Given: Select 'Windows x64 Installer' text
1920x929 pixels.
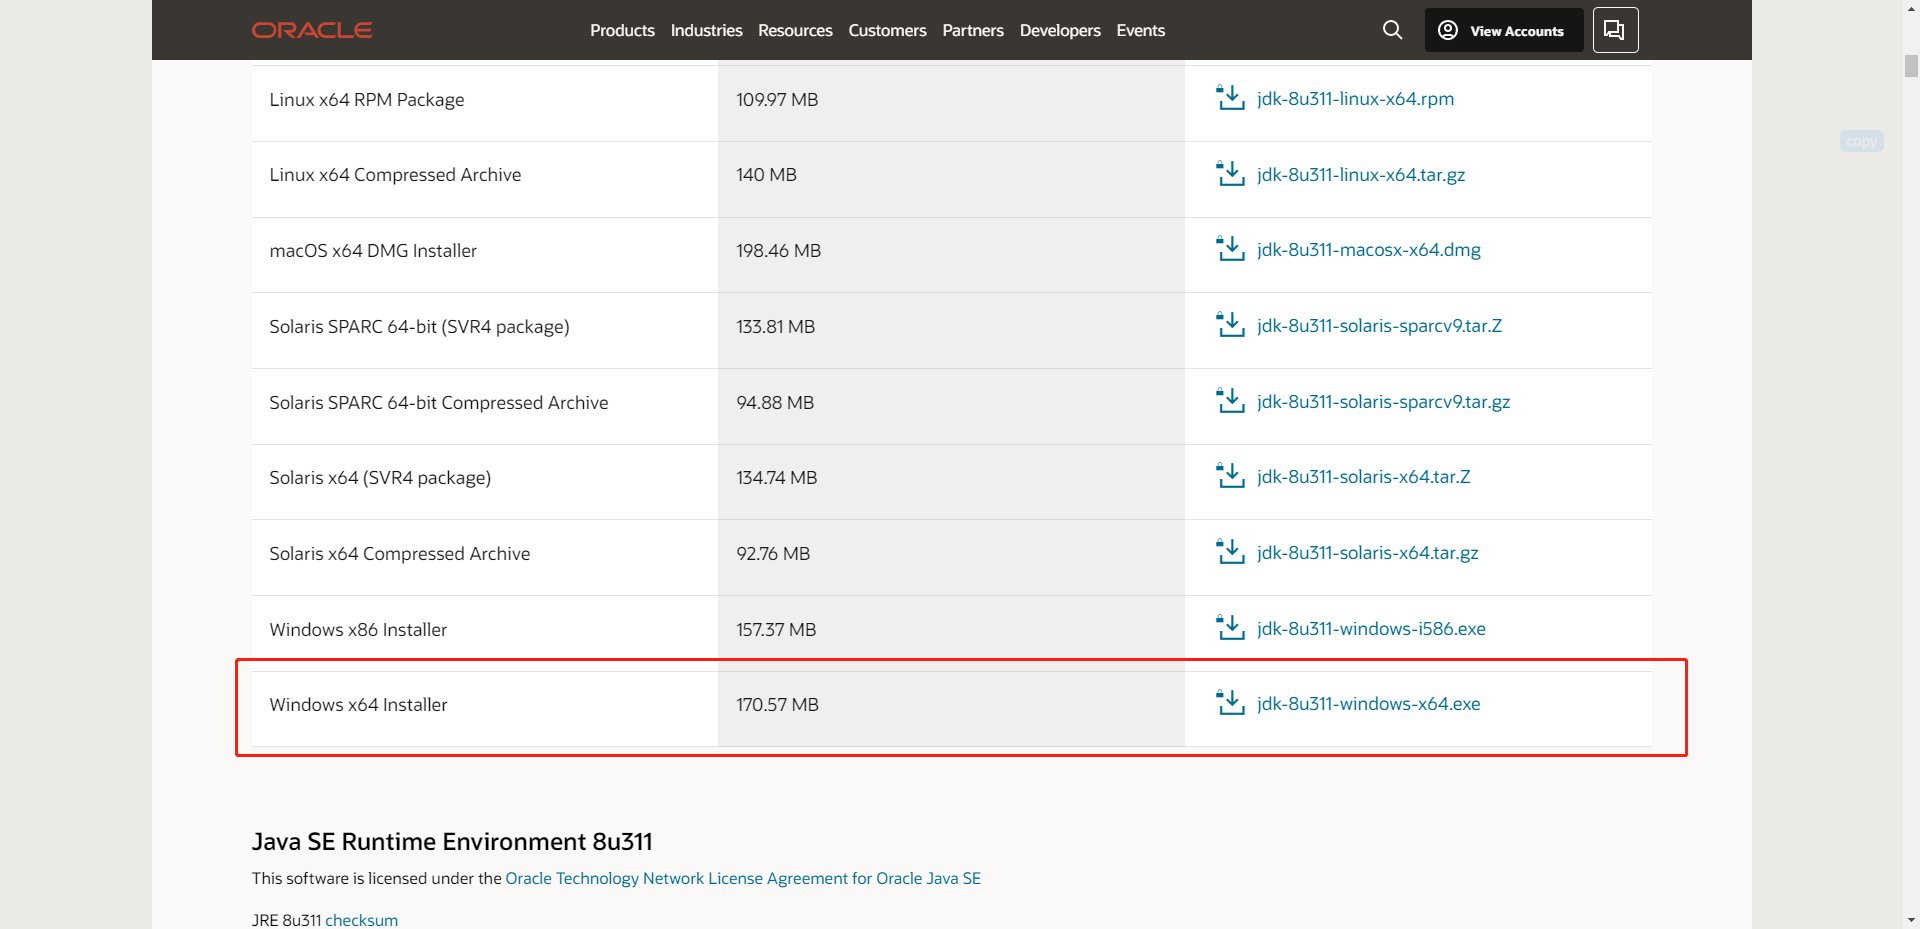Looking at the screenshot, I should click(358, 705).
